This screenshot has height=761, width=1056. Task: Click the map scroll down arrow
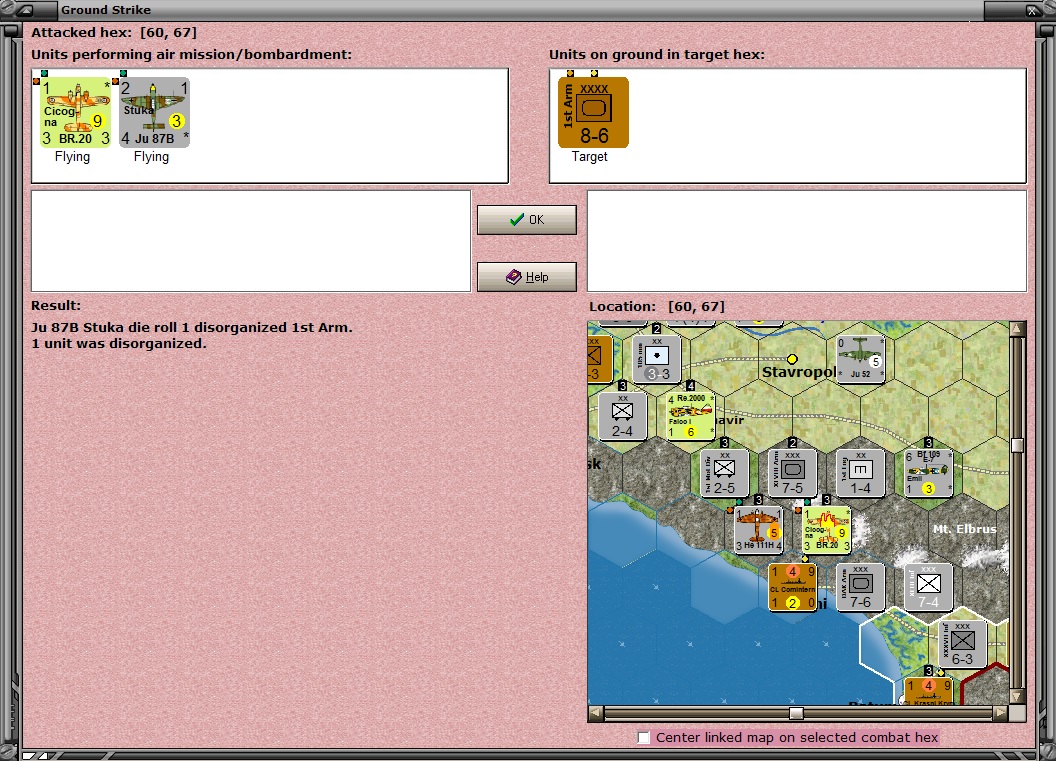(x=1018, y=696)
